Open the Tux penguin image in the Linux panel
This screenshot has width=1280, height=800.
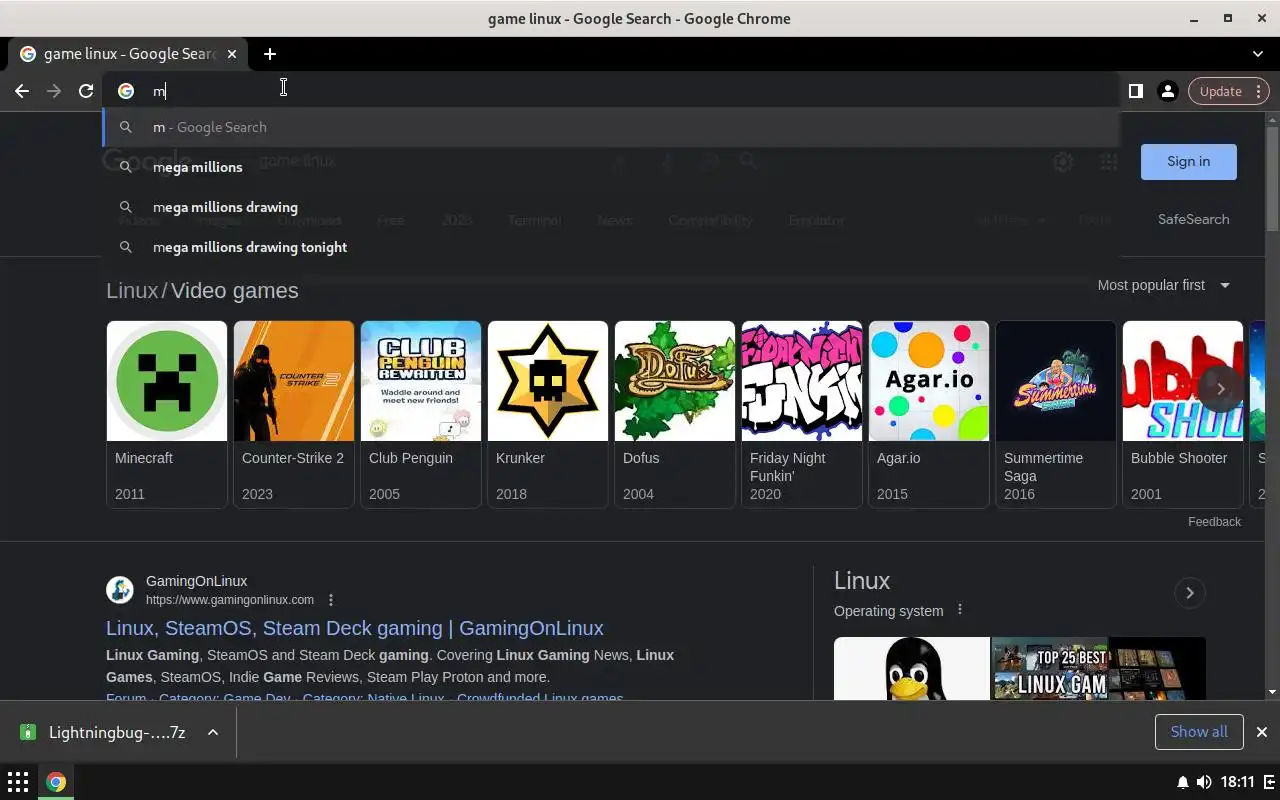(x=911, y=668)
